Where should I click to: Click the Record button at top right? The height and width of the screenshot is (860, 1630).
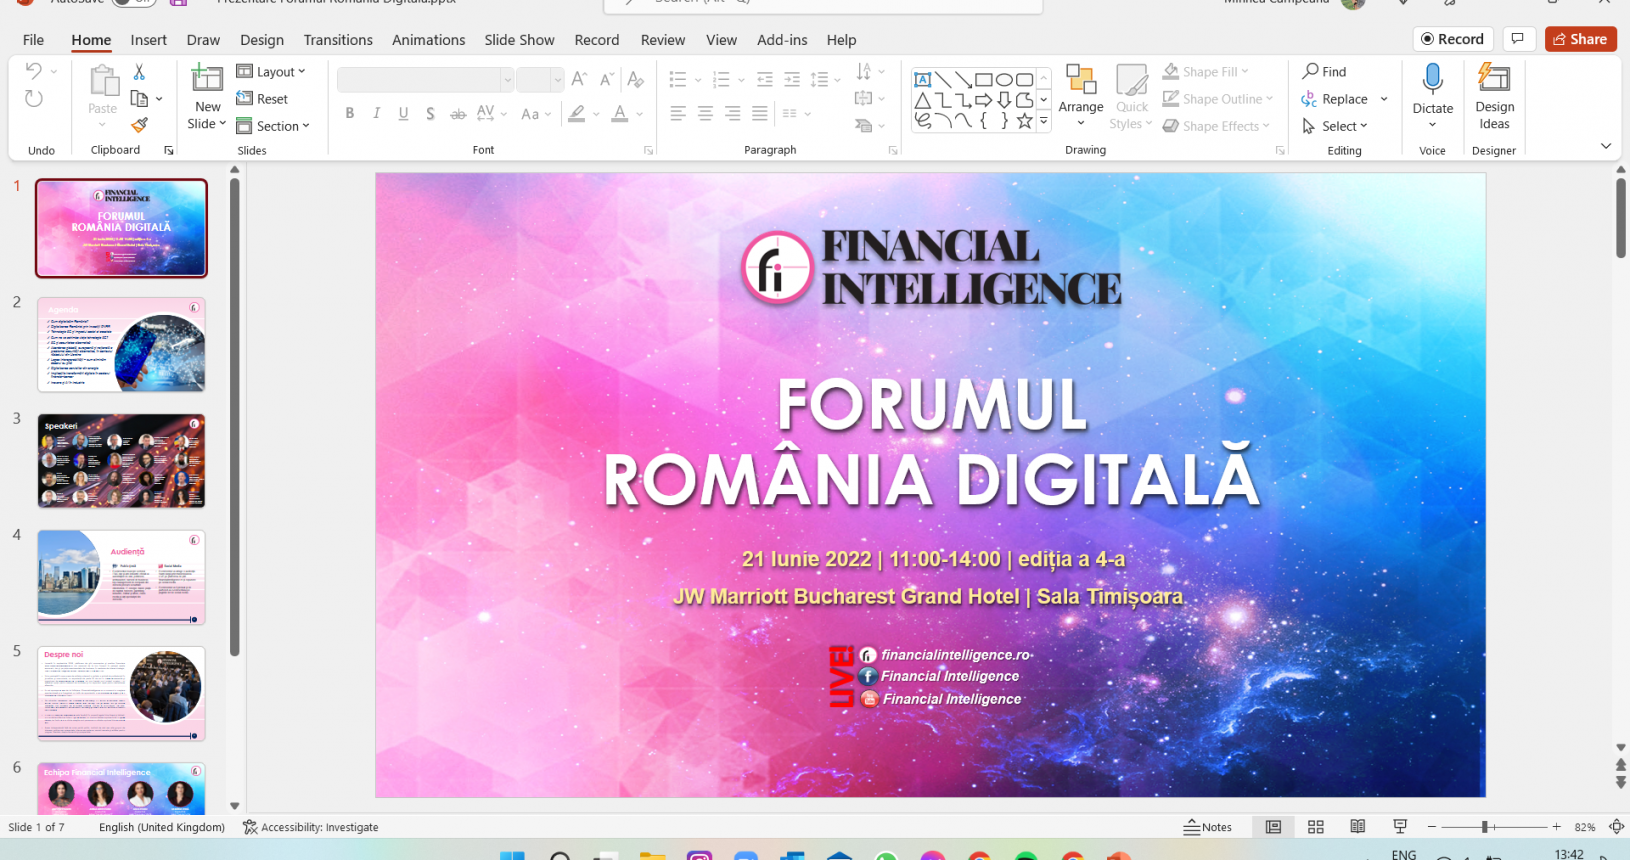pos(1452,39)
